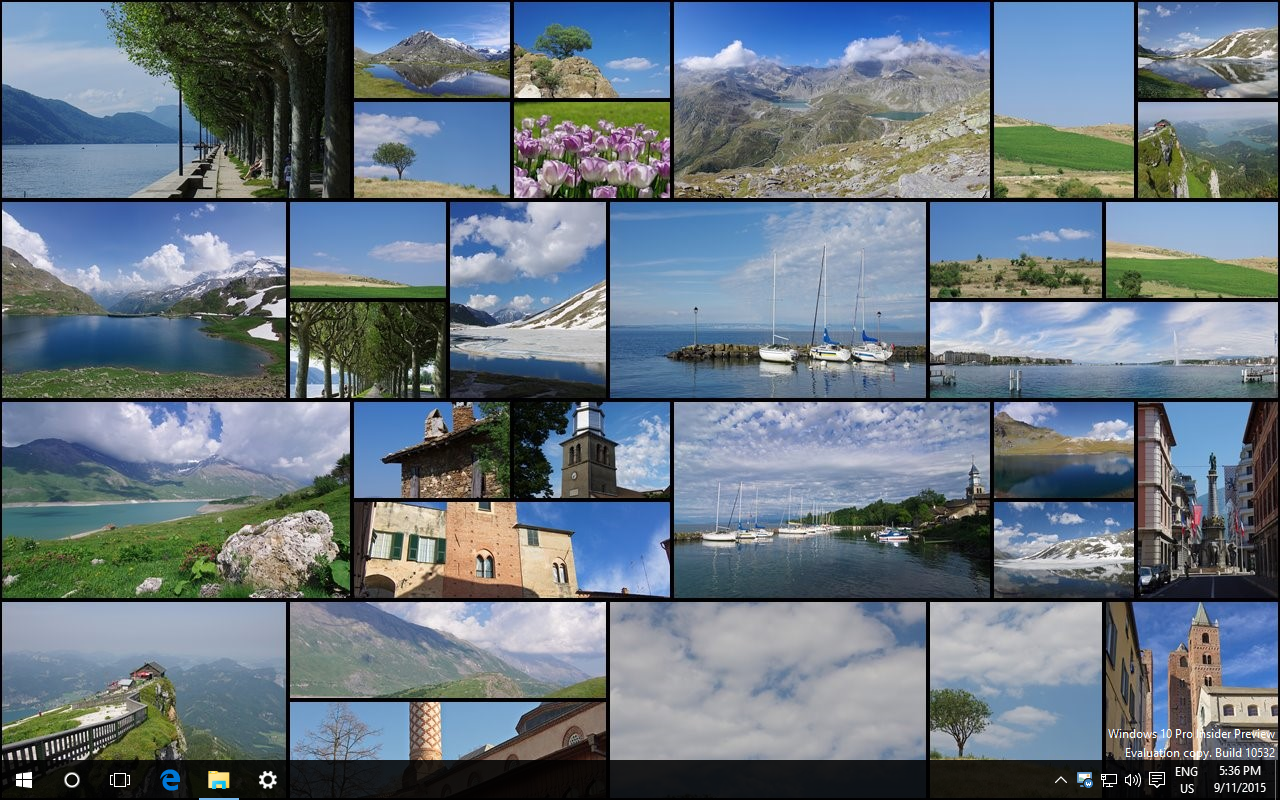This screenshot has height=800, width=1280.
Task: Click the monitor tray icon with blue badge
Action: pos(1085,780)
